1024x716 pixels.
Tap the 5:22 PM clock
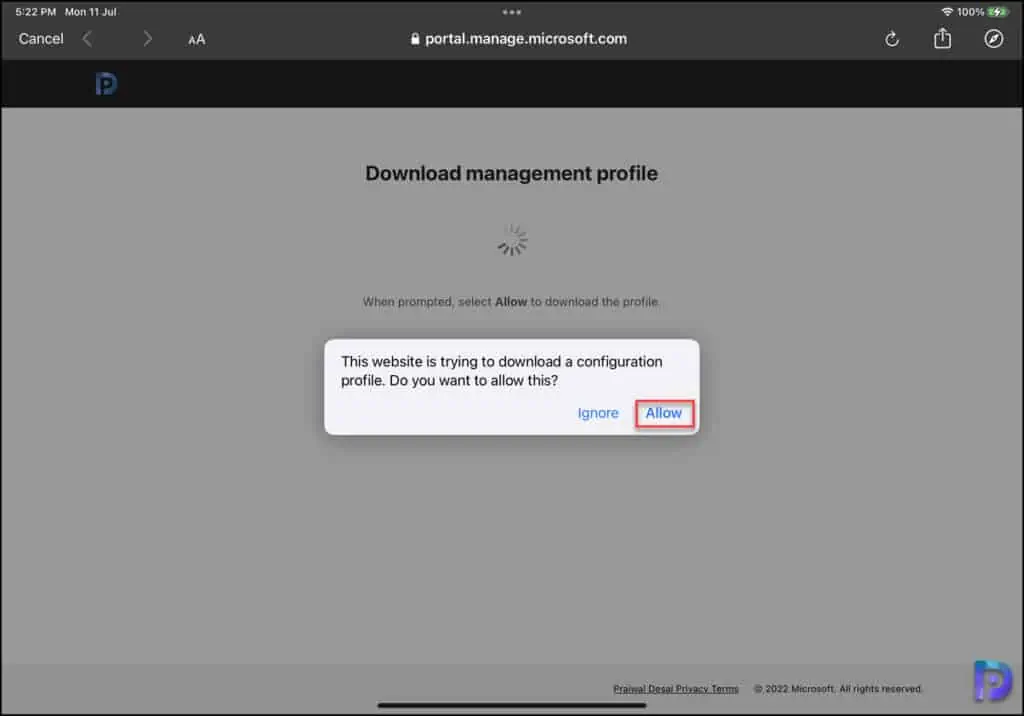[x=36, y=12]
